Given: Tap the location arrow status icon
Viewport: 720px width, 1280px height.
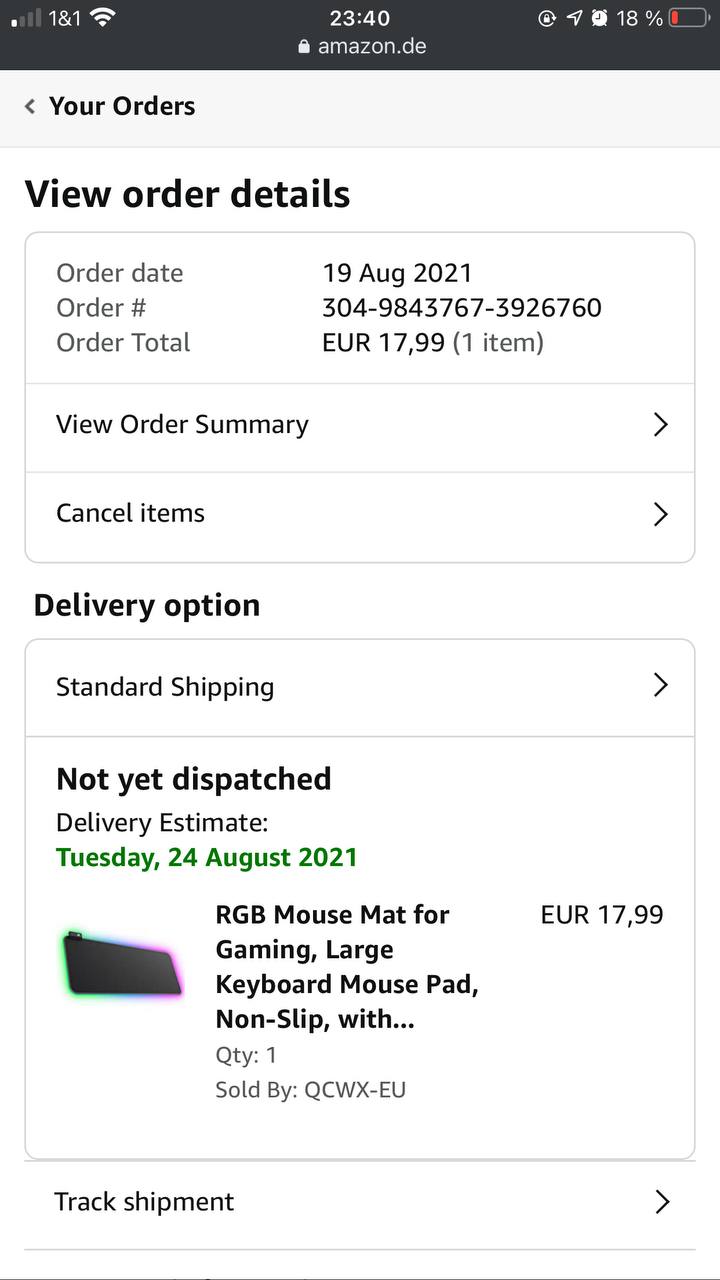Looking at the screenshot, I should click(x=574, y=18).
